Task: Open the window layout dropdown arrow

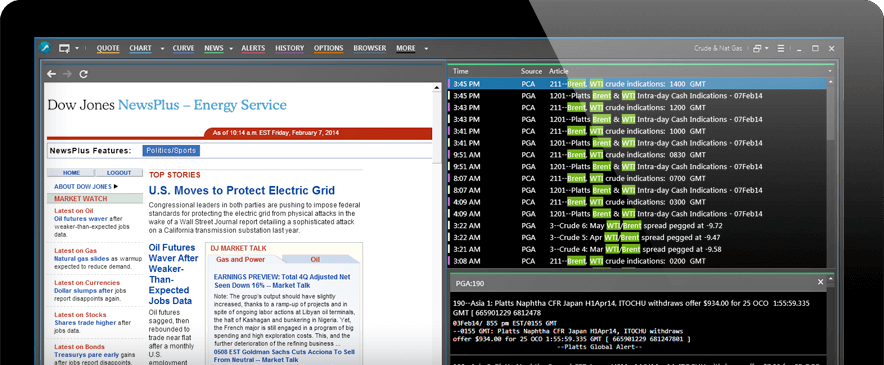Action: [x=767, y=49]
